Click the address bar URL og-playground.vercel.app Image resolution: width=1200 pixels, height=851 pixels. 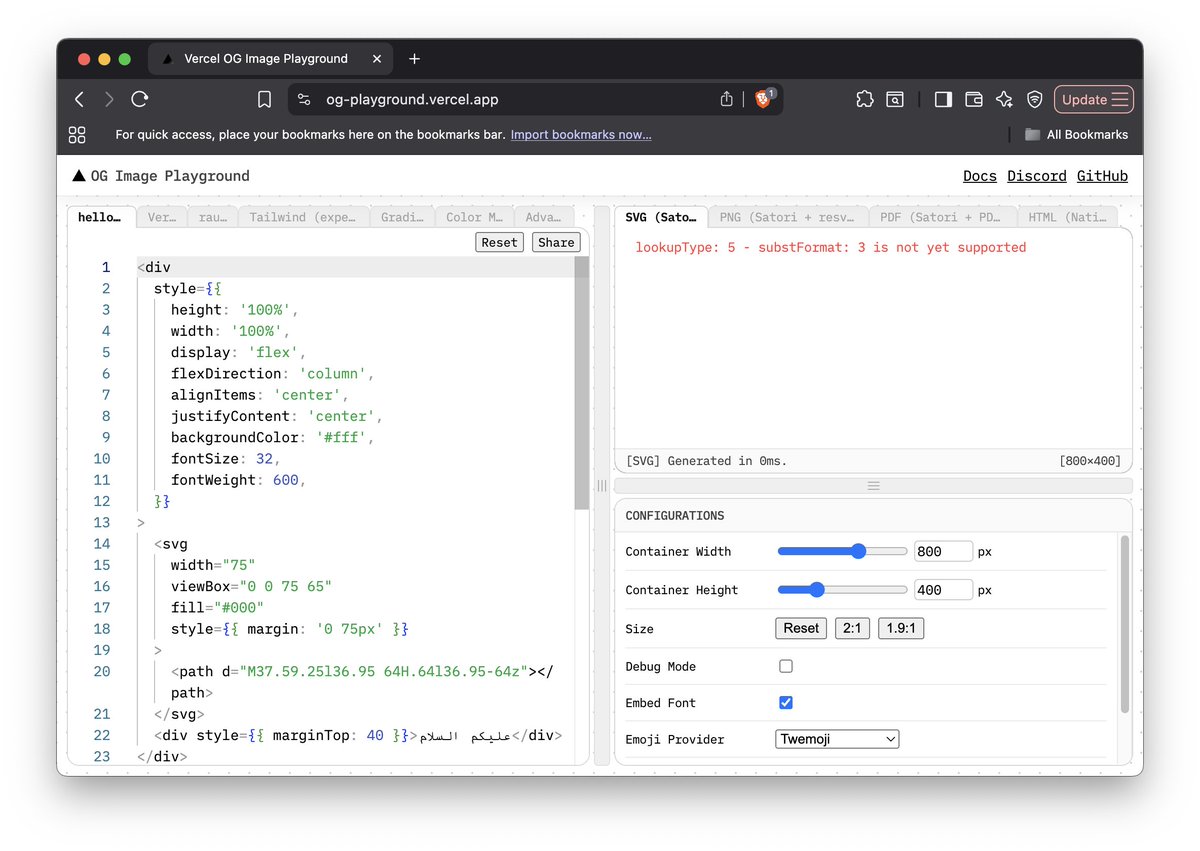click(412, 99)
